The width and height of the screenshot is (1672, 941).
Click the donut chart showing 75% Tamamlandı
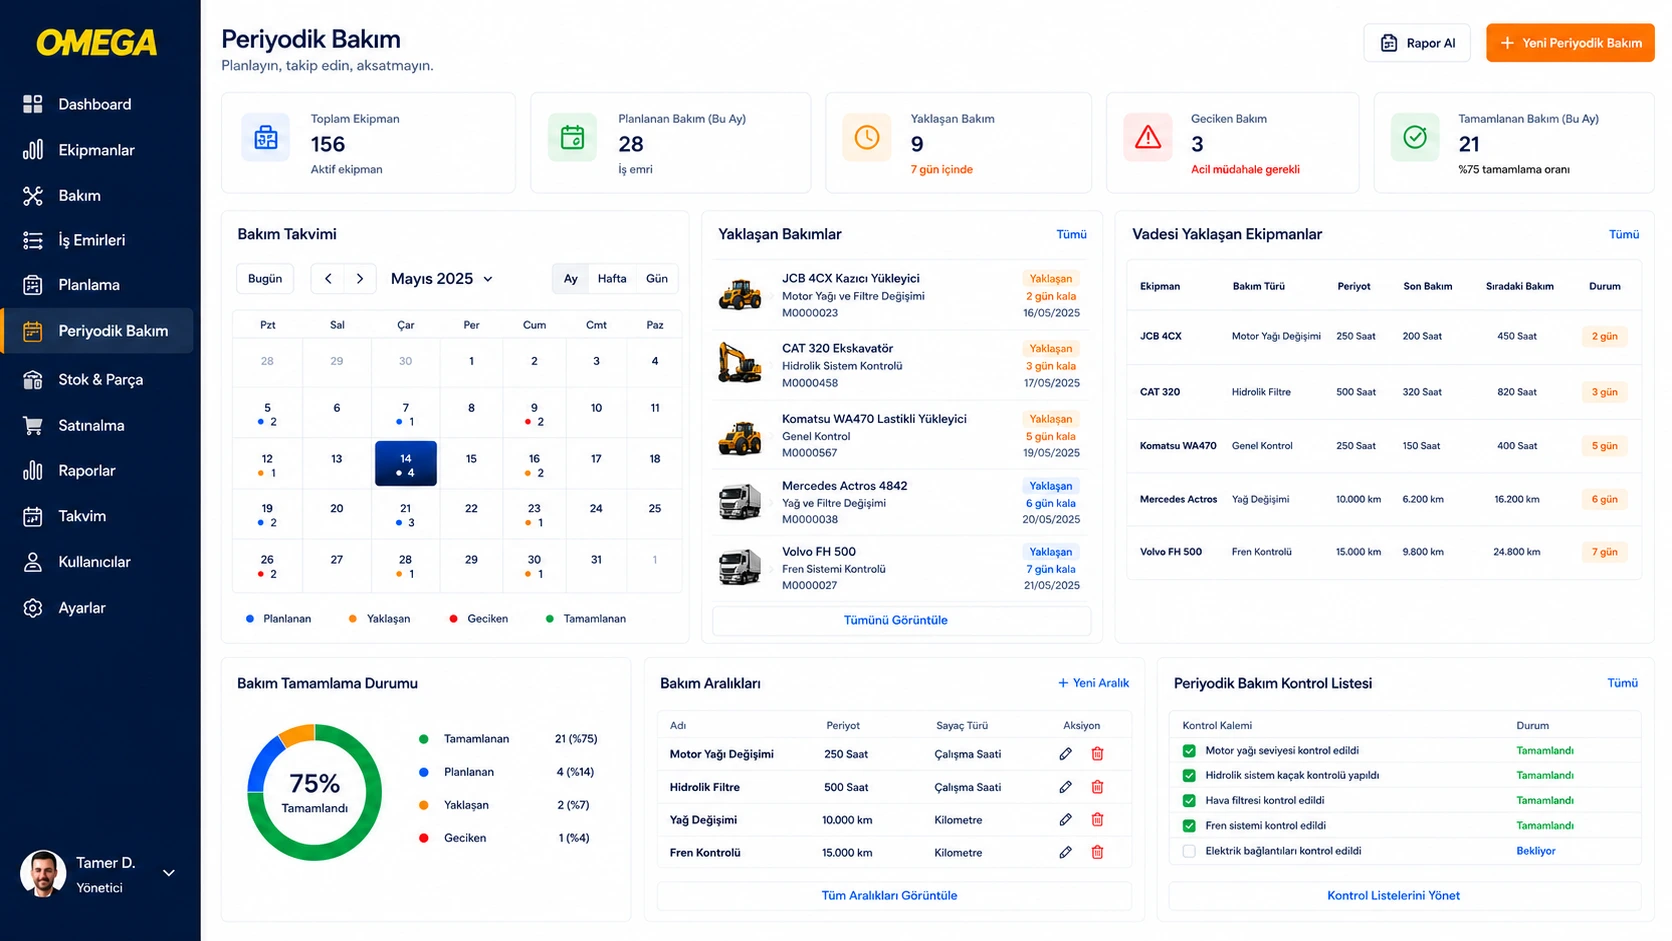315,793
